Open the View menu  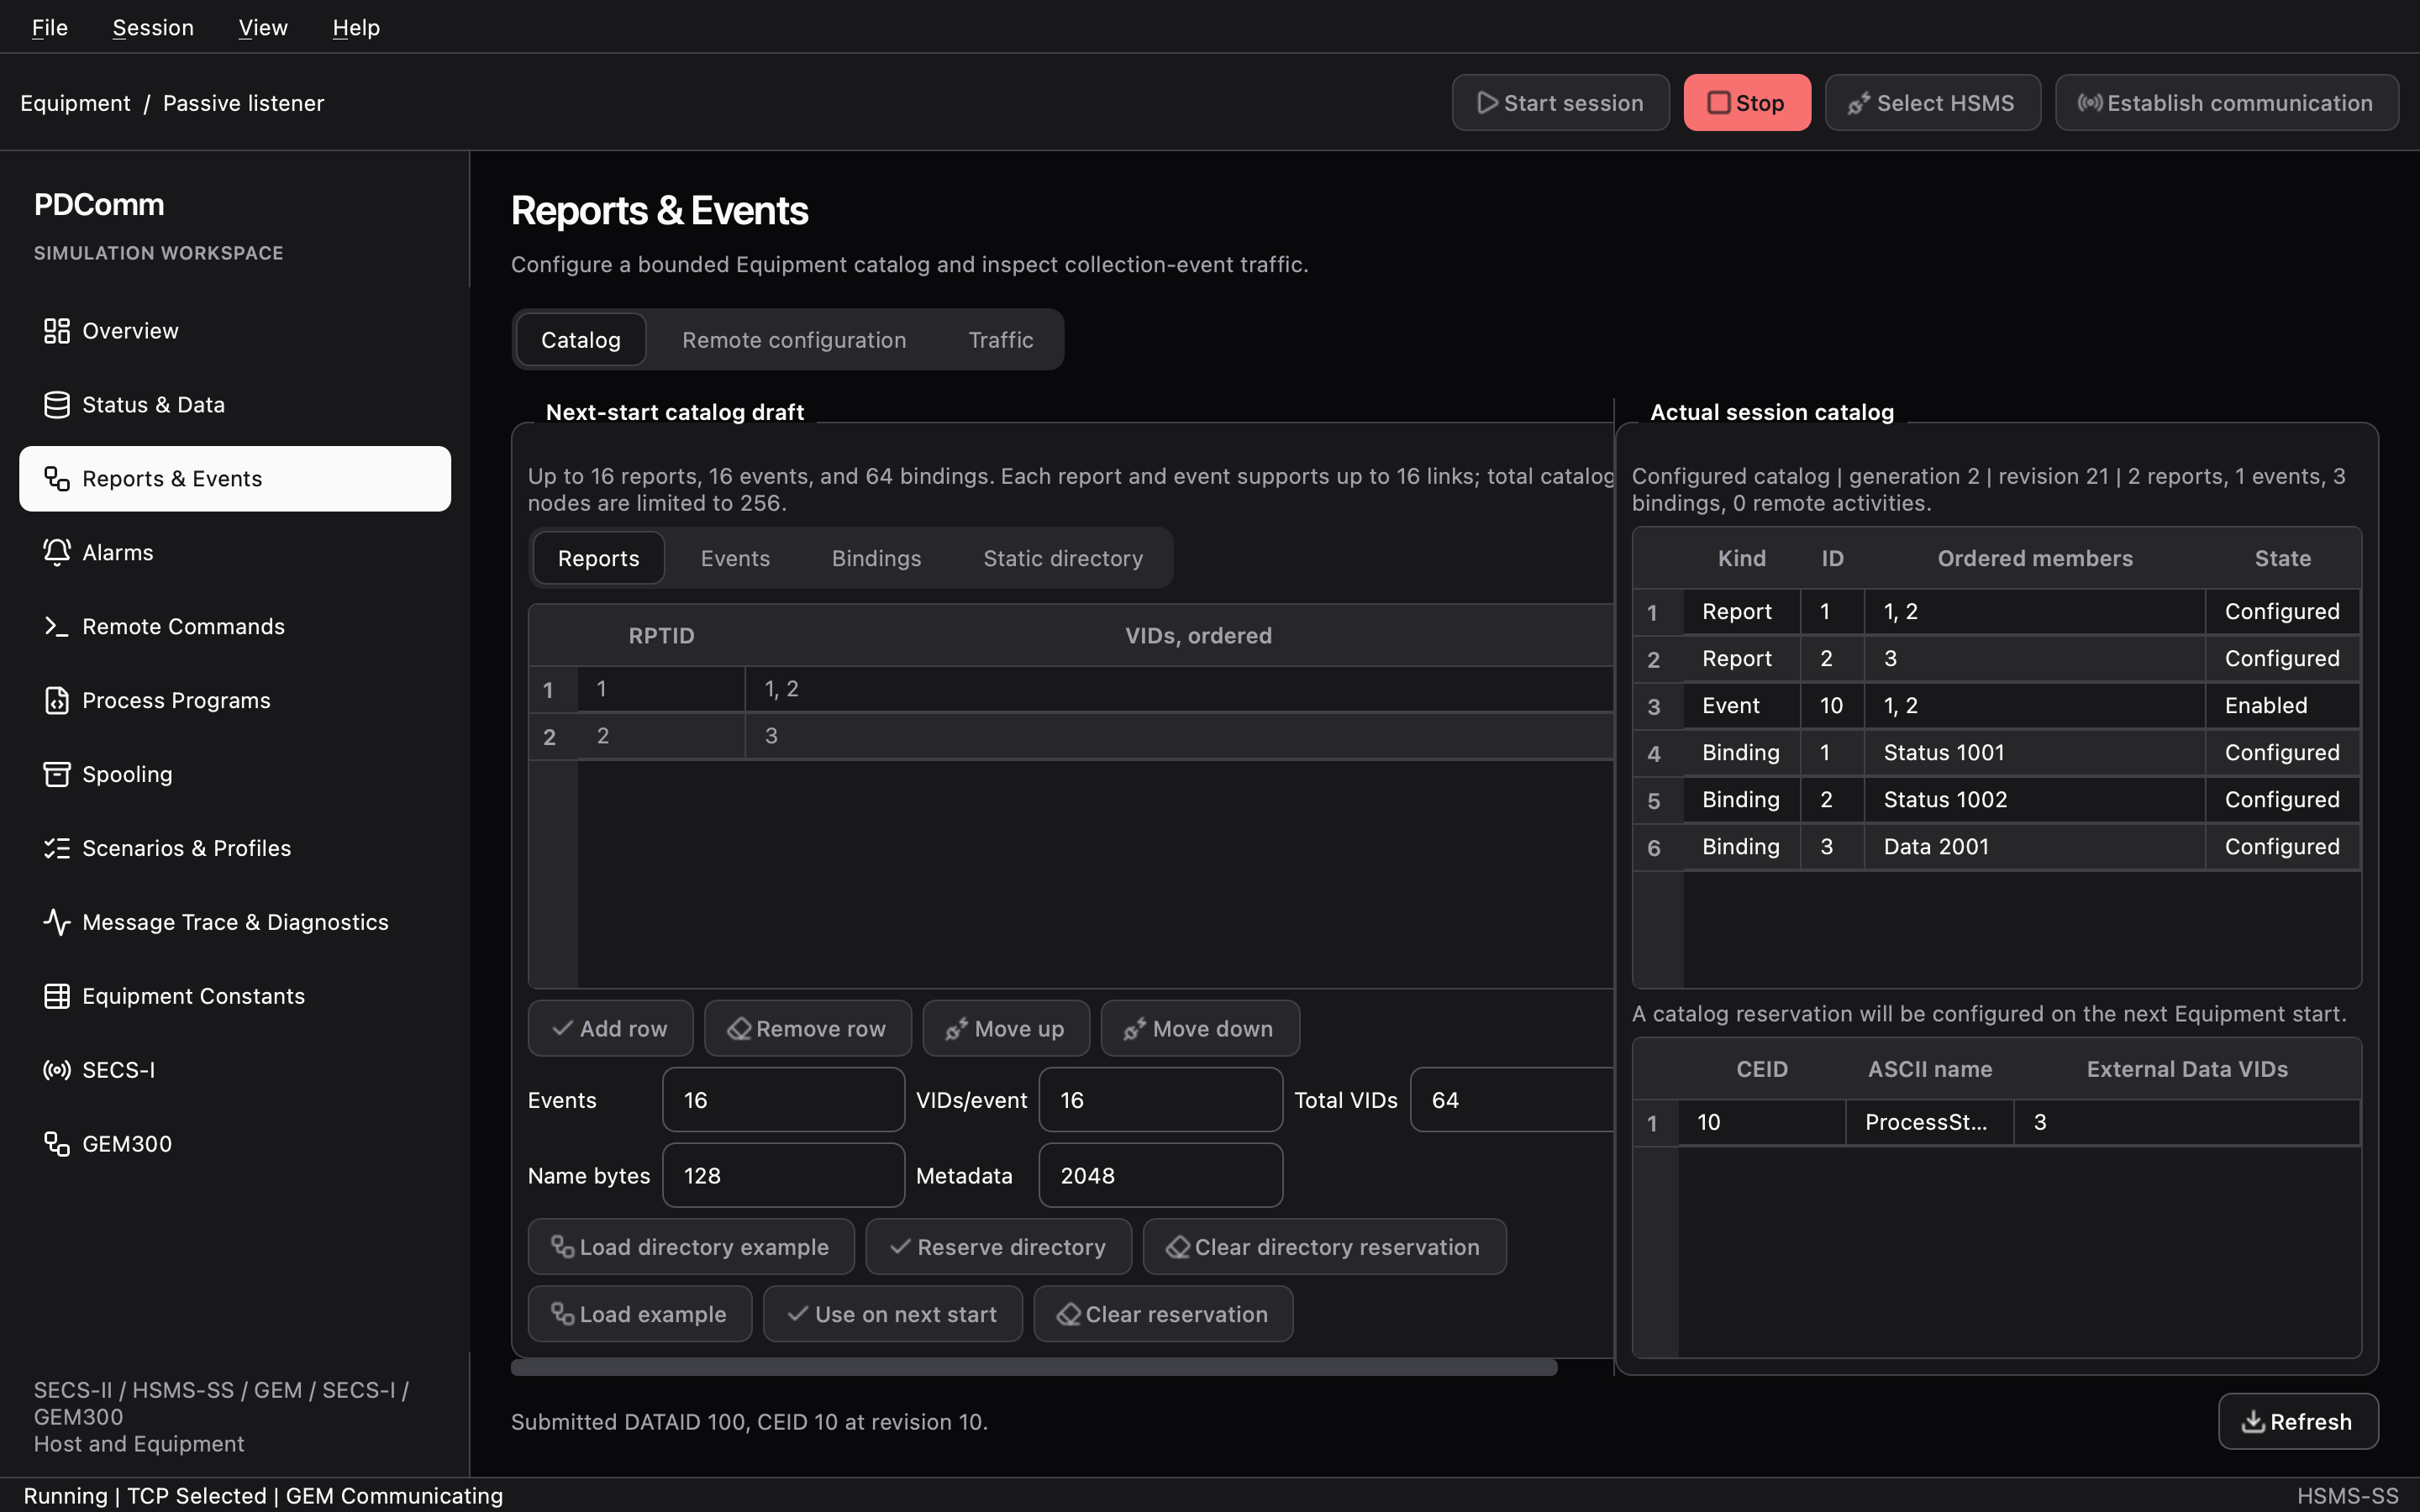263,28
